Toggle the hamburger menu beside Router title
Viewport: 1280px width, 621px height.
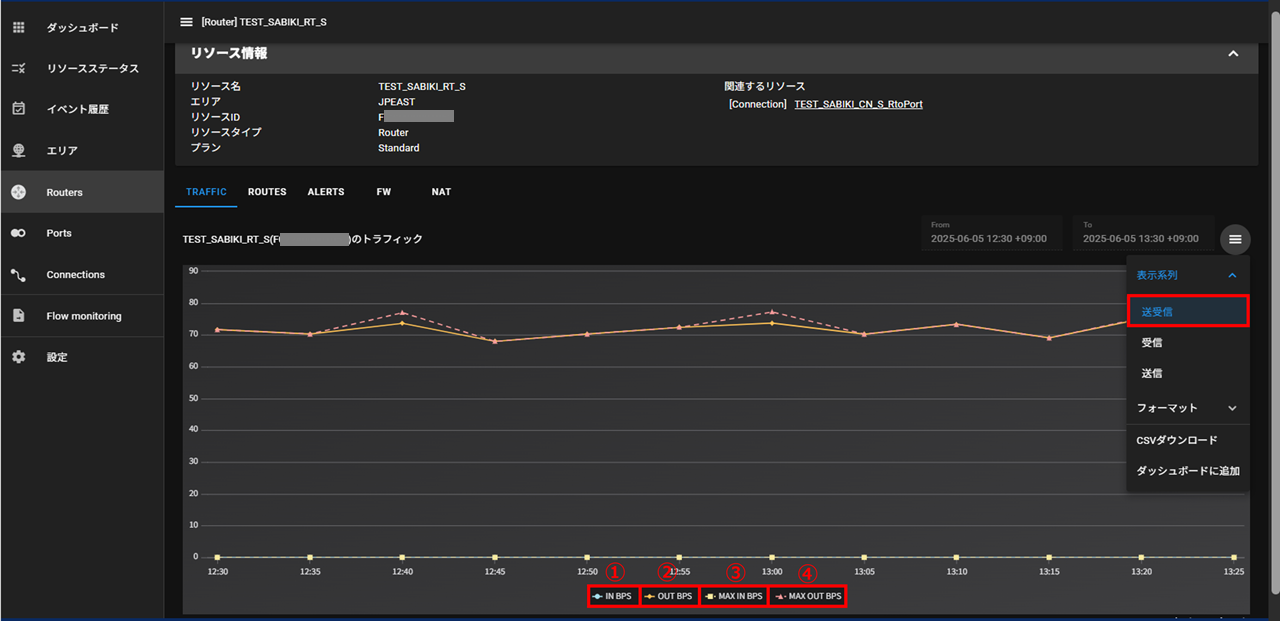coord(186,22)
